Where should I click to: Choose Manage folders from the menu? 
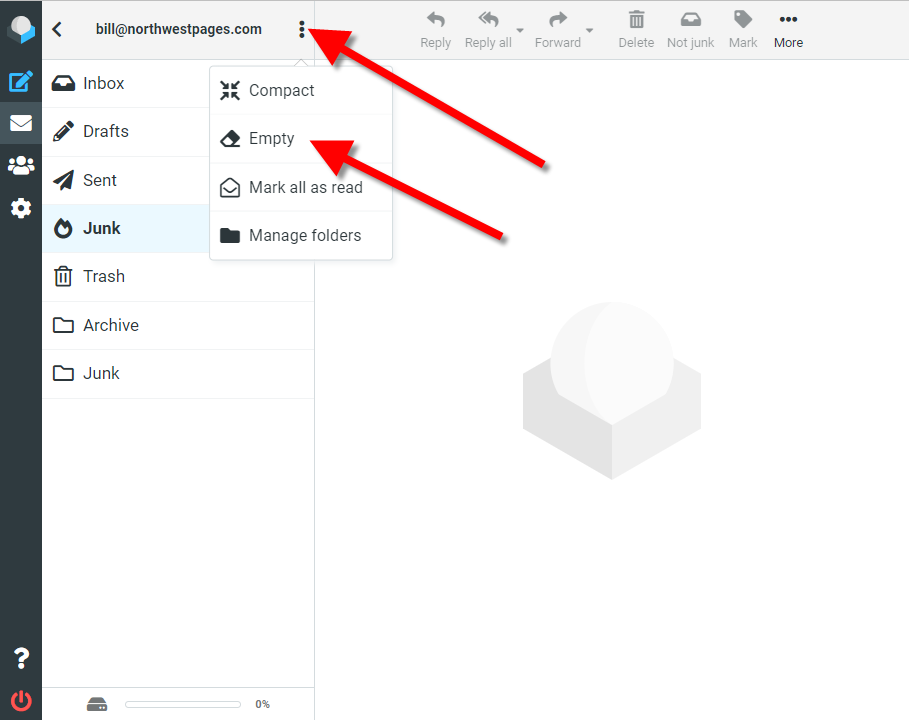(301, 235)
